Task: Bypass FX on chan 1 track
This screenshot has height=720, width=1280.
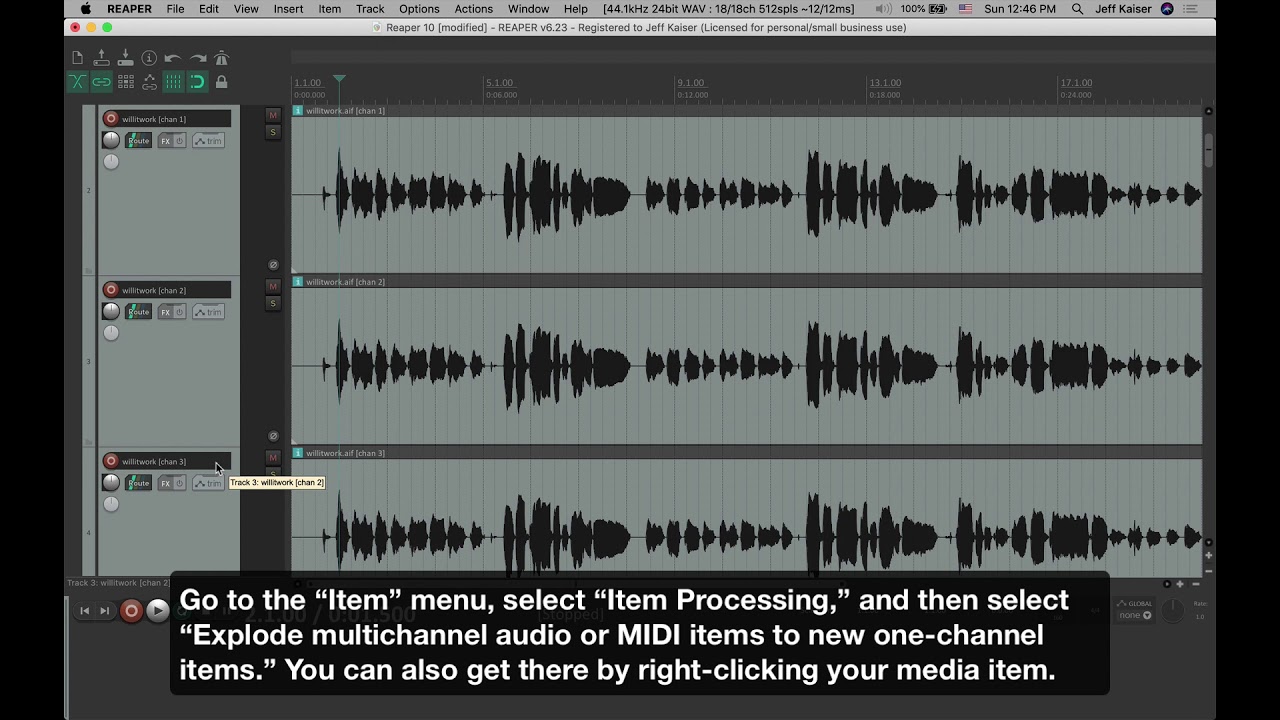Action: (x=180, y=141)
